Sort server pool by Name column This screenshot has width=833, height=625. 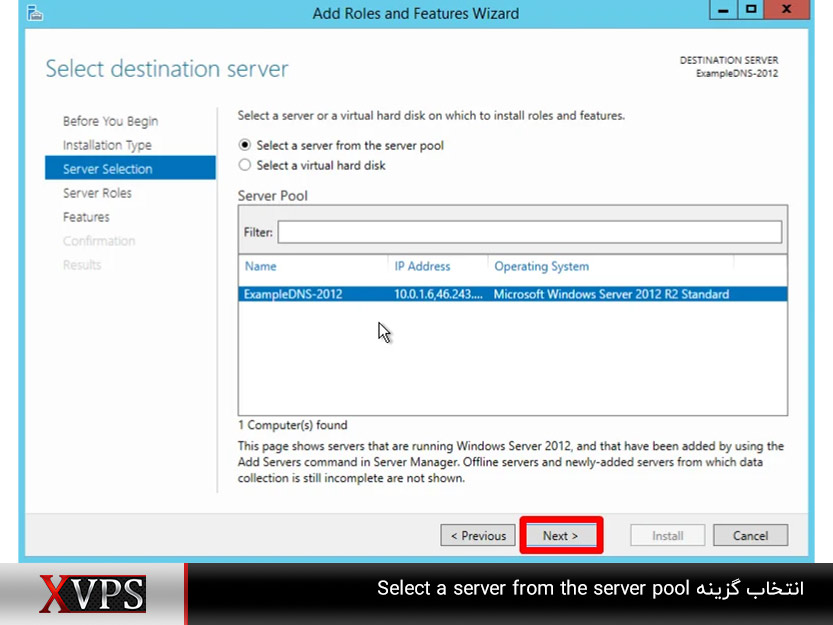click(x=260, y=266)
